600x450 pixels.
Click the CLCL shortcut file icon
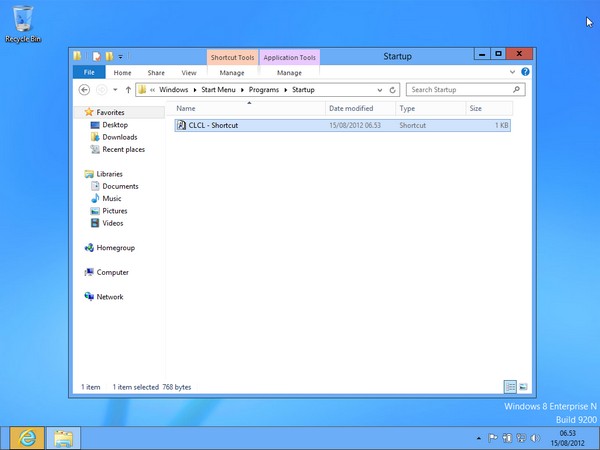[181, 125]
